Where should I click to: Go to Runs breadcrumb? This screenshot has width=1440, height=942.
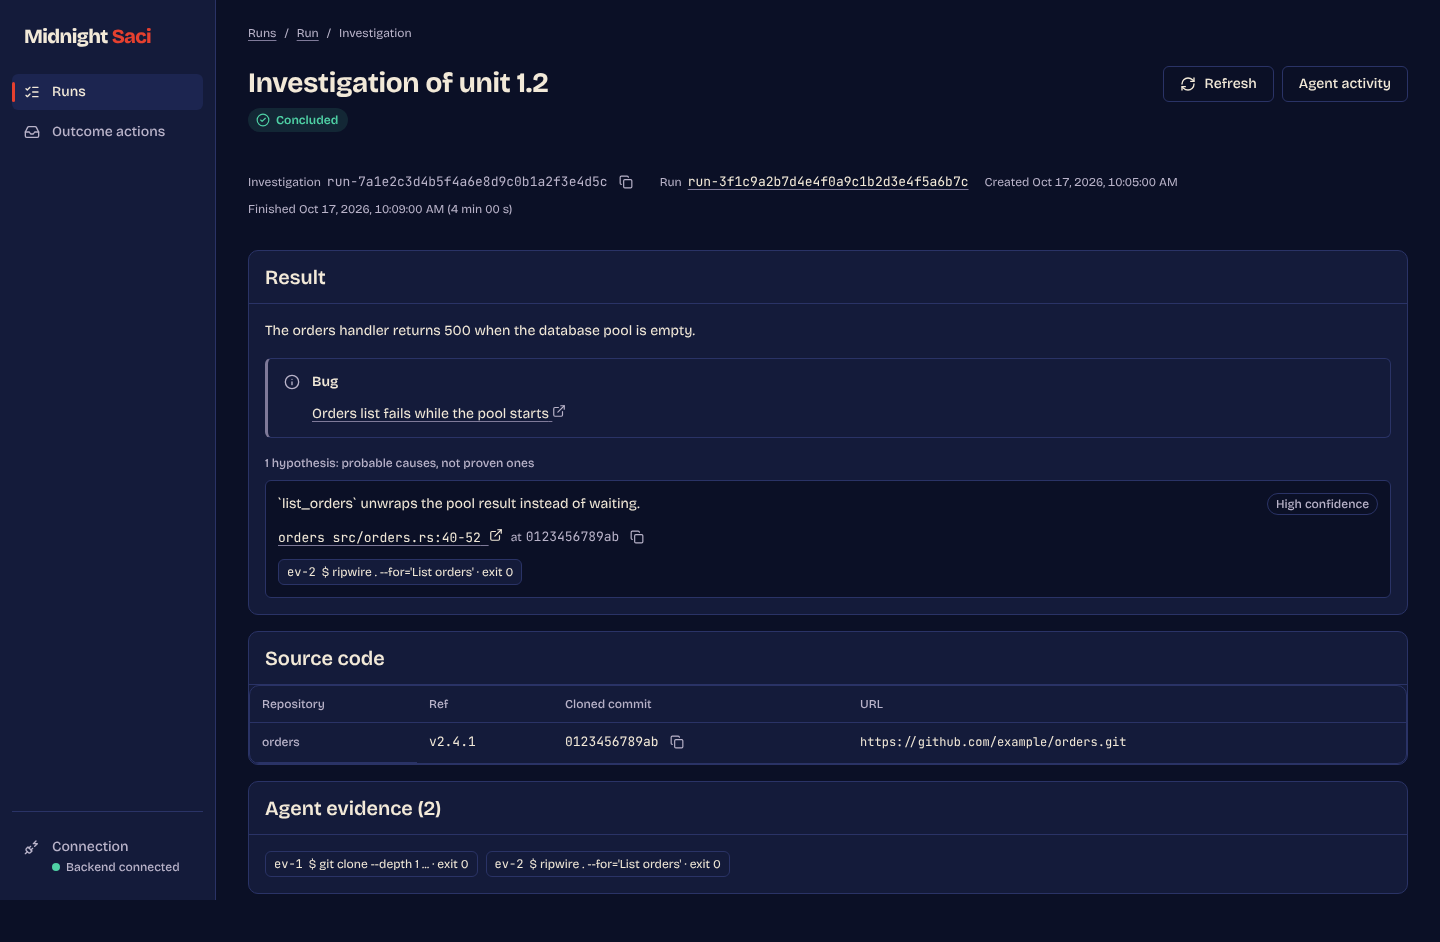tap(262, 33)
